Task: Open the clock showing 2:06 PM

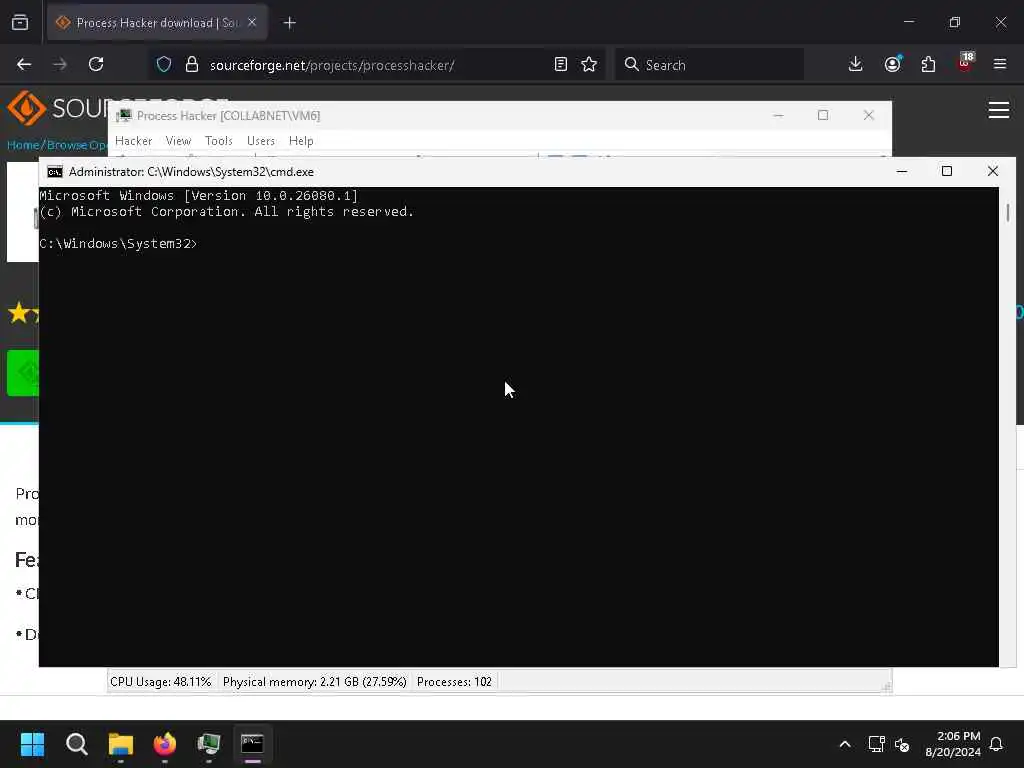Action: [953, 744]
